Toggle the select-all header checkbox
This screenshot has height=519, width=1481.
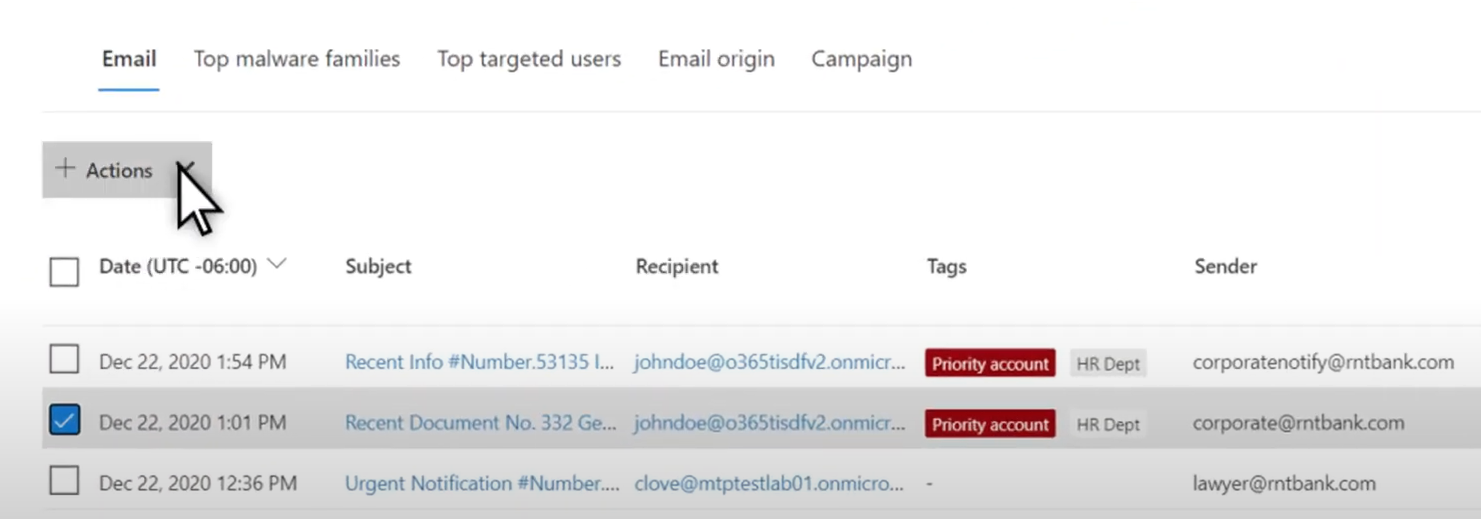(64, 271)
